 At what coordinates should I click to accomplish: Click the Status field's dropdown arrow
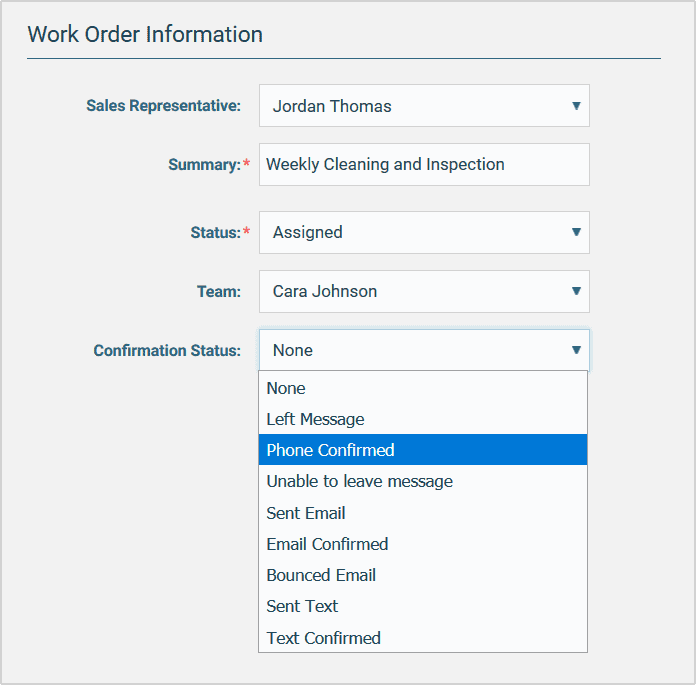[x=576, y=232]
